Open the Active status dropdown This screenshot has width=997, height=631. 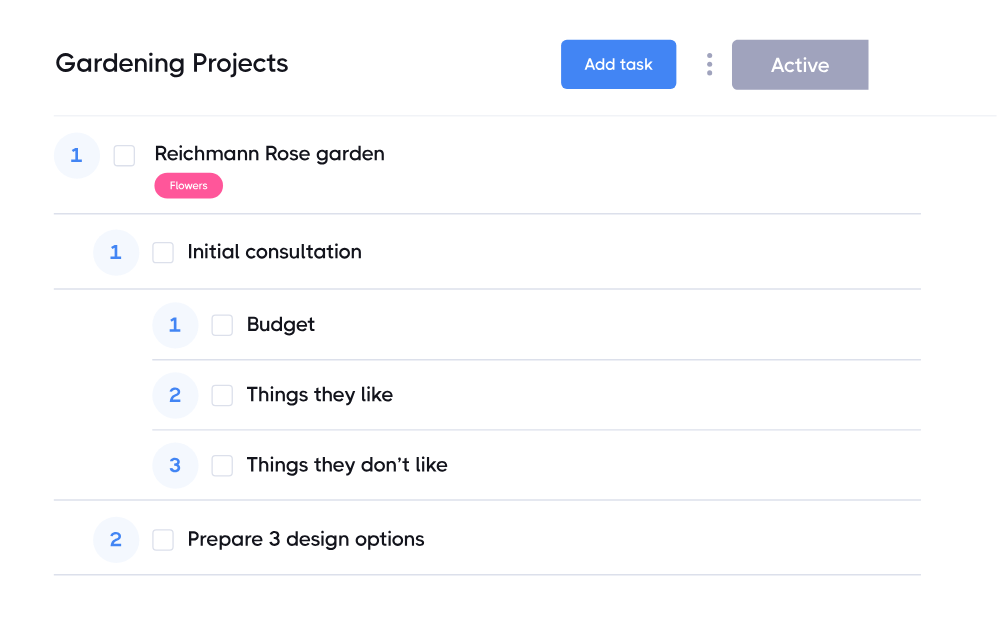[x=799, y=65]
